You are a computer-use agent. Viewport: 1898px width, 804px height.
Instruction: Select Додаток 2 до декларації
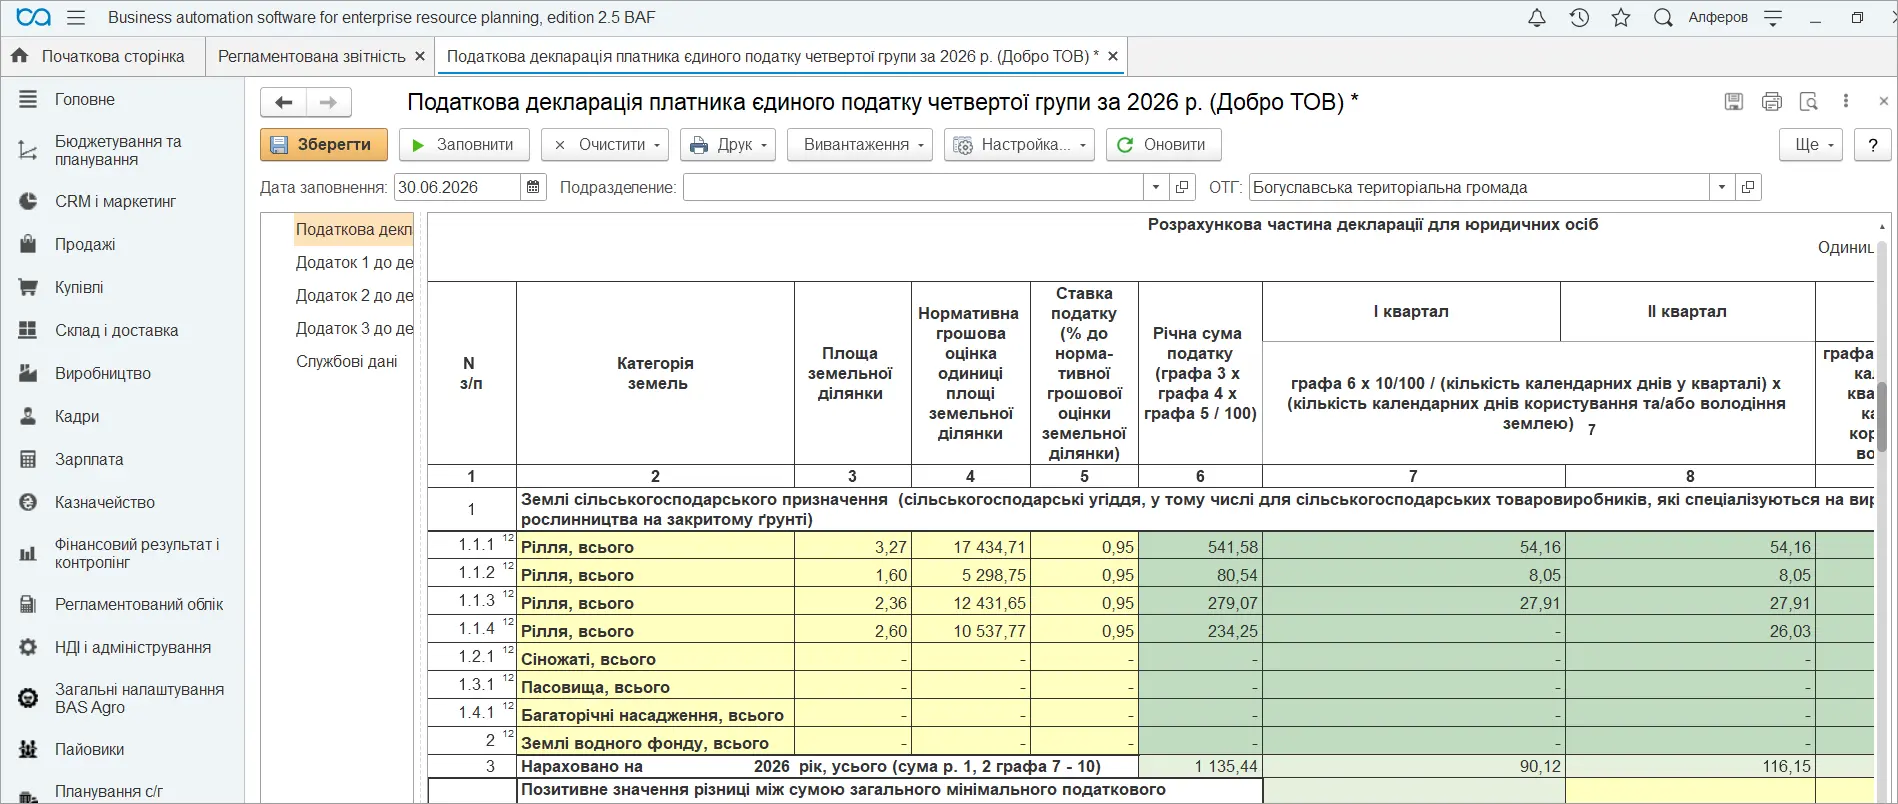(354, 295)
